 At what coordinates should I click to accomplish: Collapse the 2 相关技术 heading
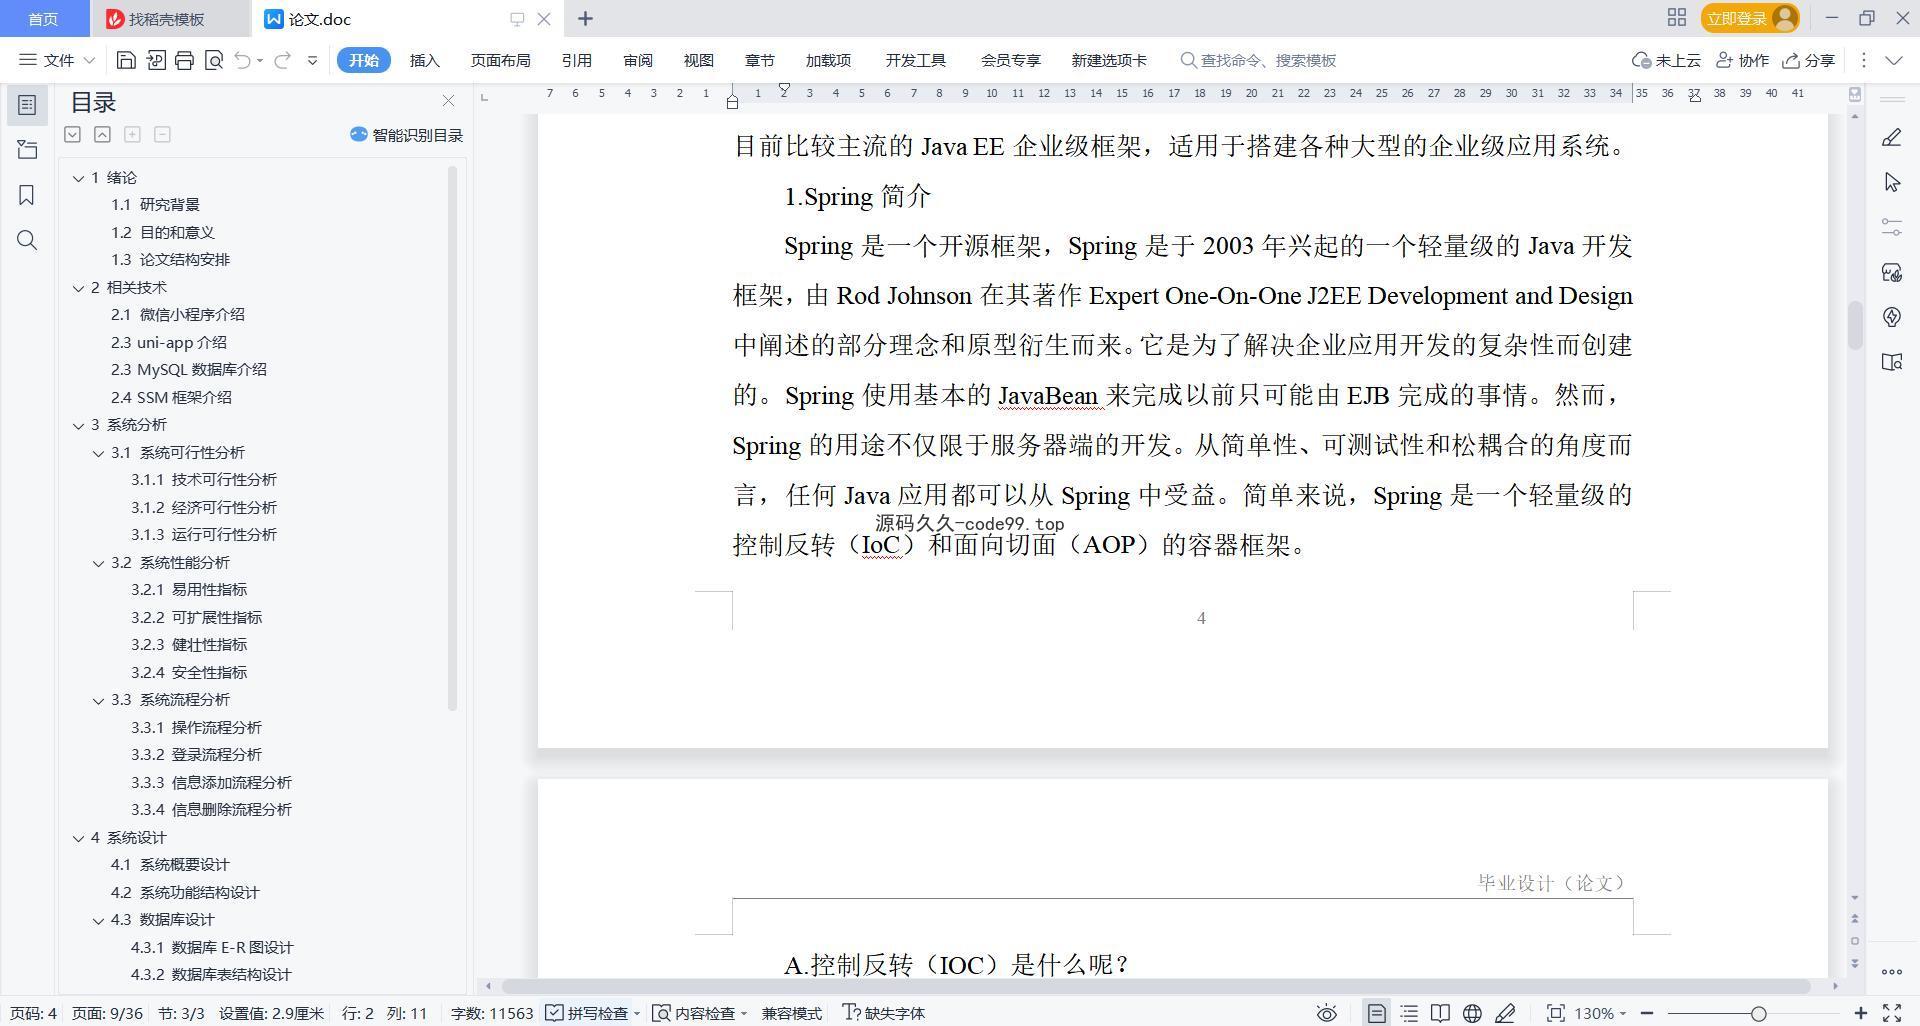pos(78,288)
